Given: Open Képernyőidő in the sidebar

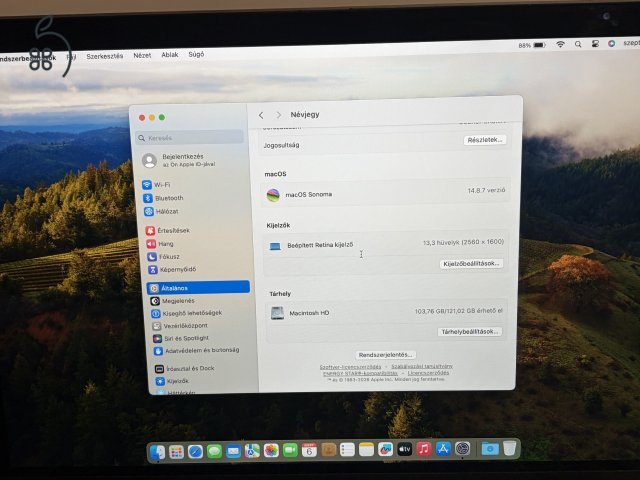Looking at the screenshot, I should click(x=172, y=269).
